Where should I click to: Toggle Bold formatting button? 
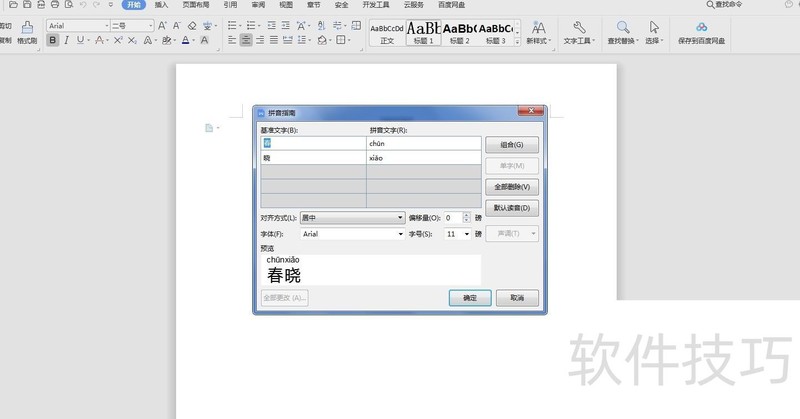(53, 40)
